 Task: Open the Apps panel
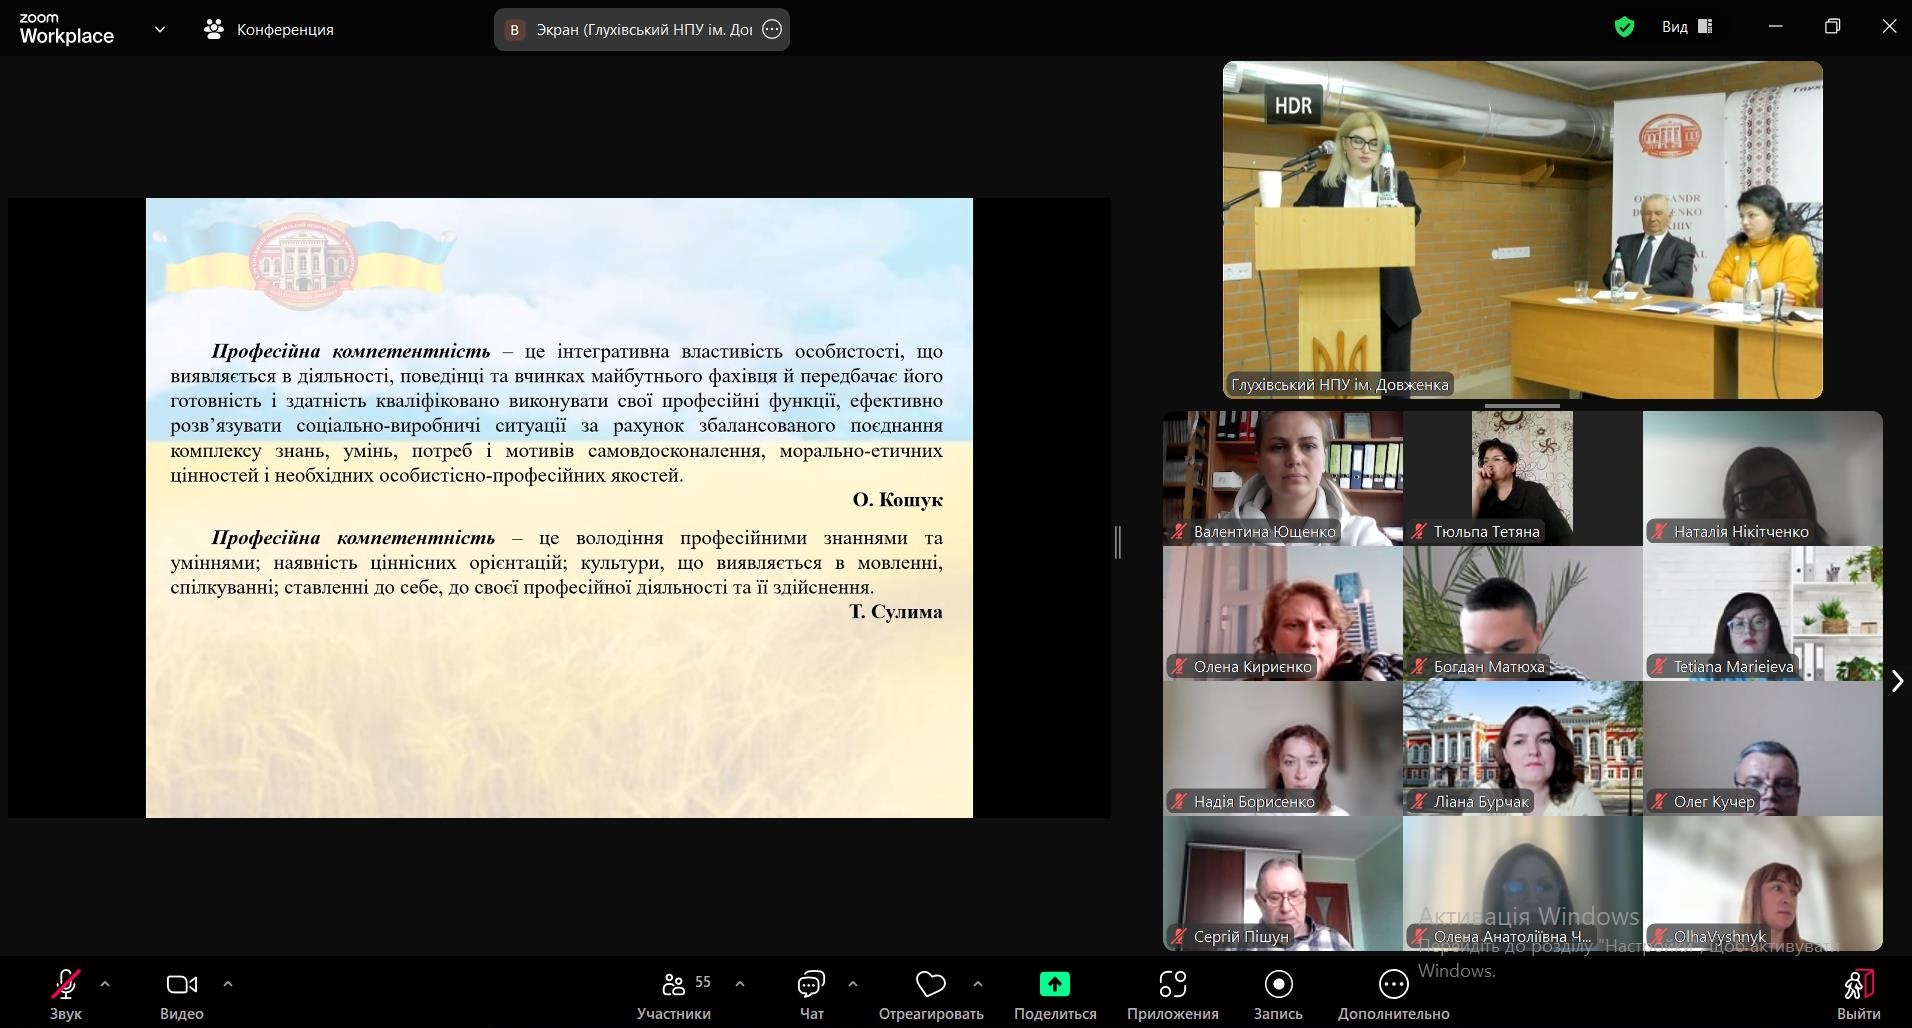[1172, 985]
